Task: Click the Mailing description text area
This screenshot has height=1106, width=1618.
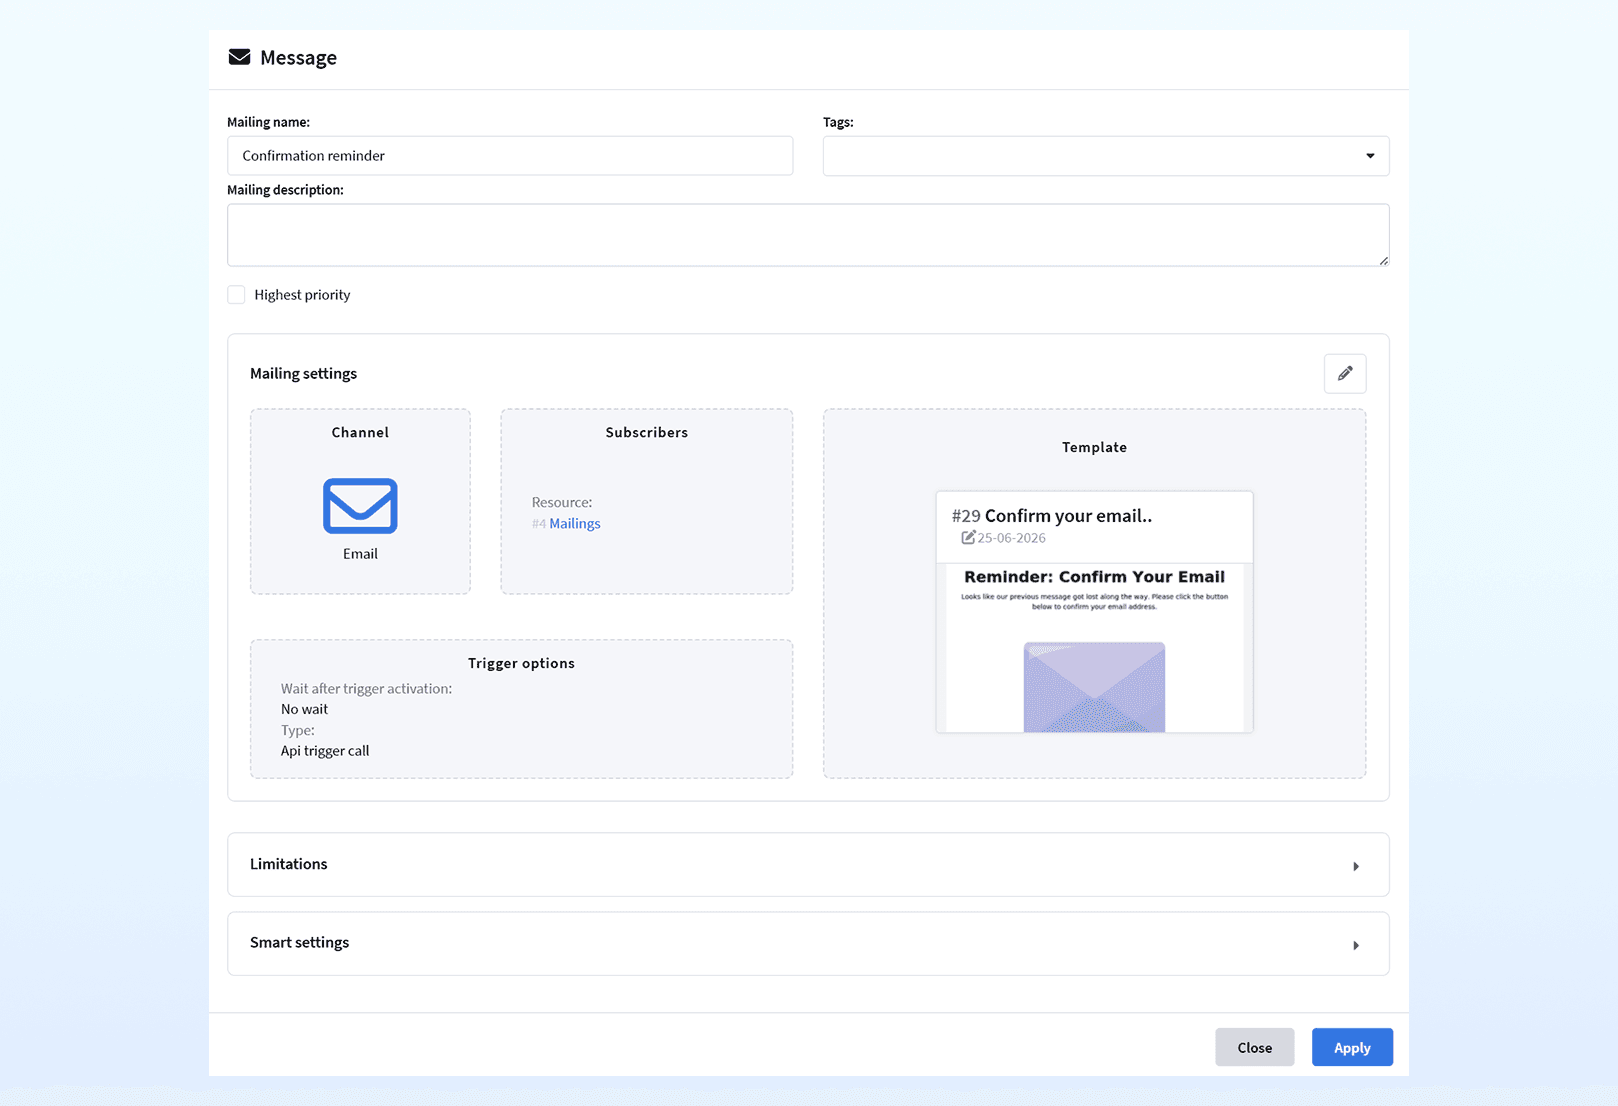Action: [x=808, y=235]
